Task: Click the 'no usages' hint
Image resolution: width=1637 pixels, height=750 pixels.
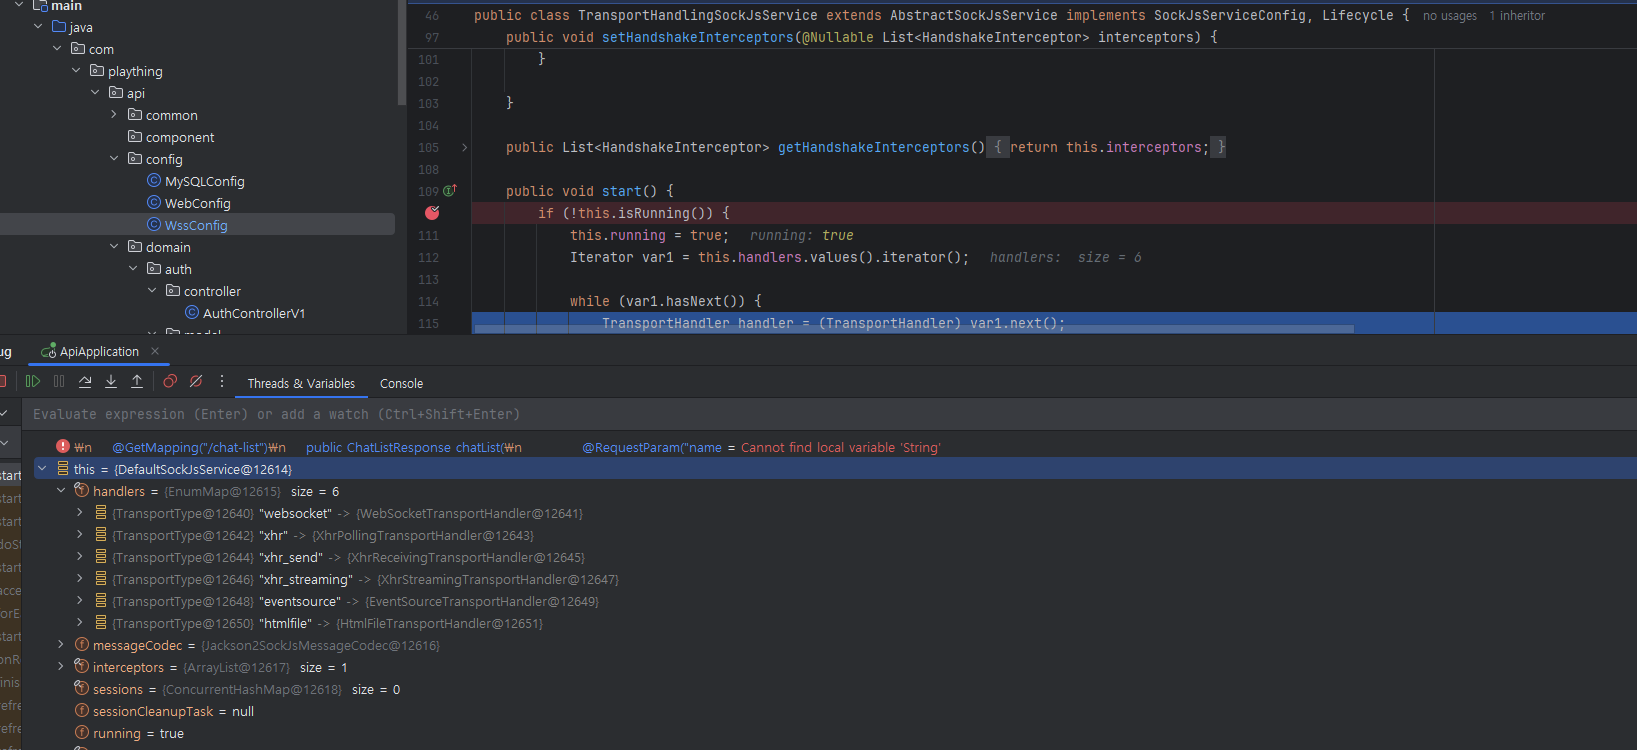Action: (1450, 16)
